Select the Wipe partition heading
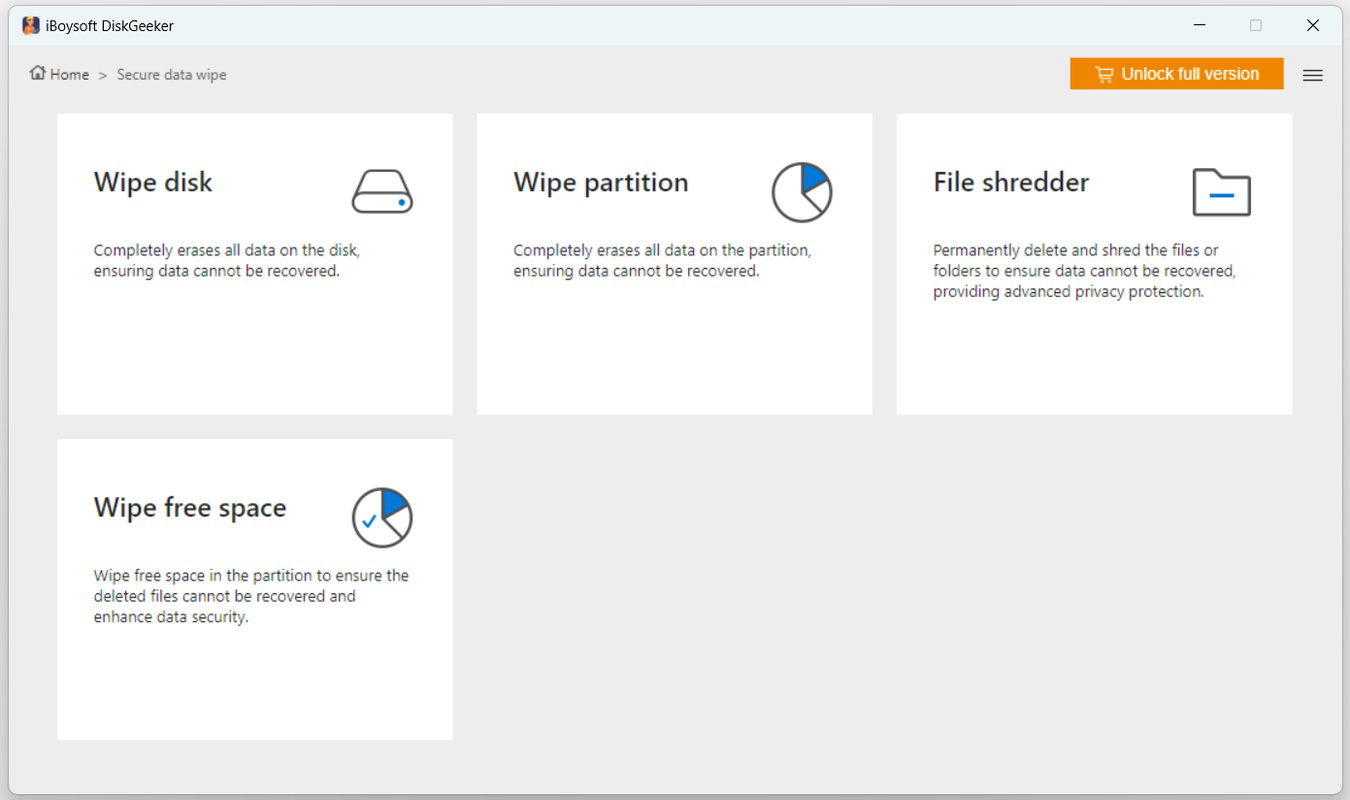Viewport: 1350px width, 800px height. click(601, 182)
